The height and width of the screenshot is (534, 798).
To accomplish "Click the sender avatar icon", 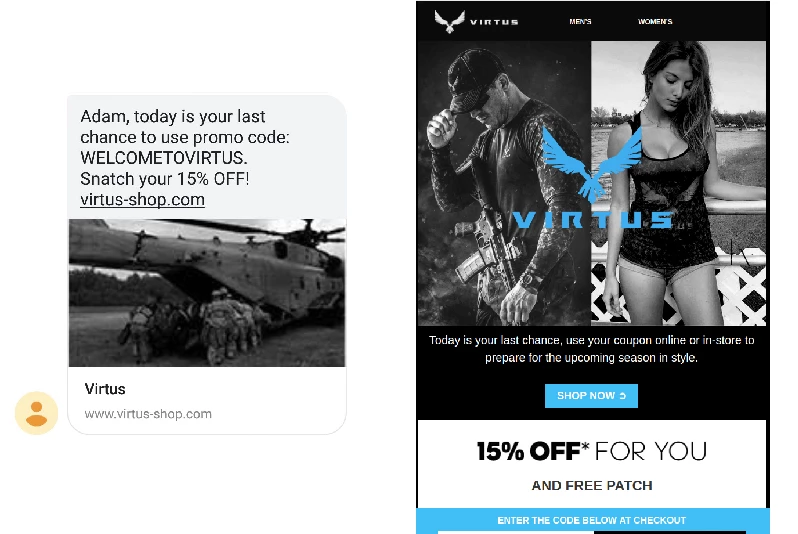I will [x=37, y=413].
